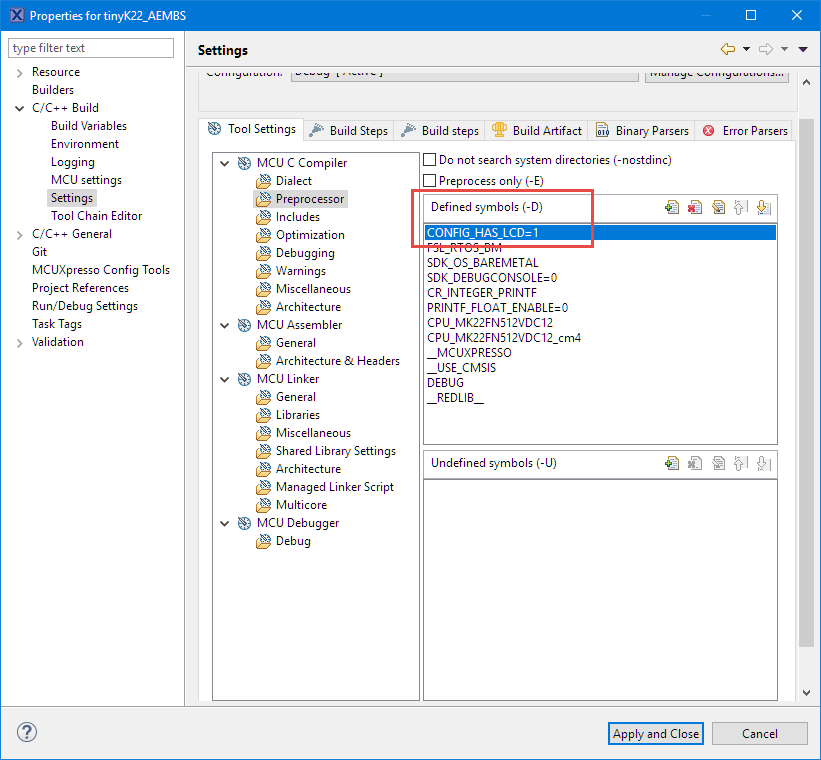Click the Help question mark icon
The width and height of the screenshot is (821, 760).
click(x=27, y=733)
